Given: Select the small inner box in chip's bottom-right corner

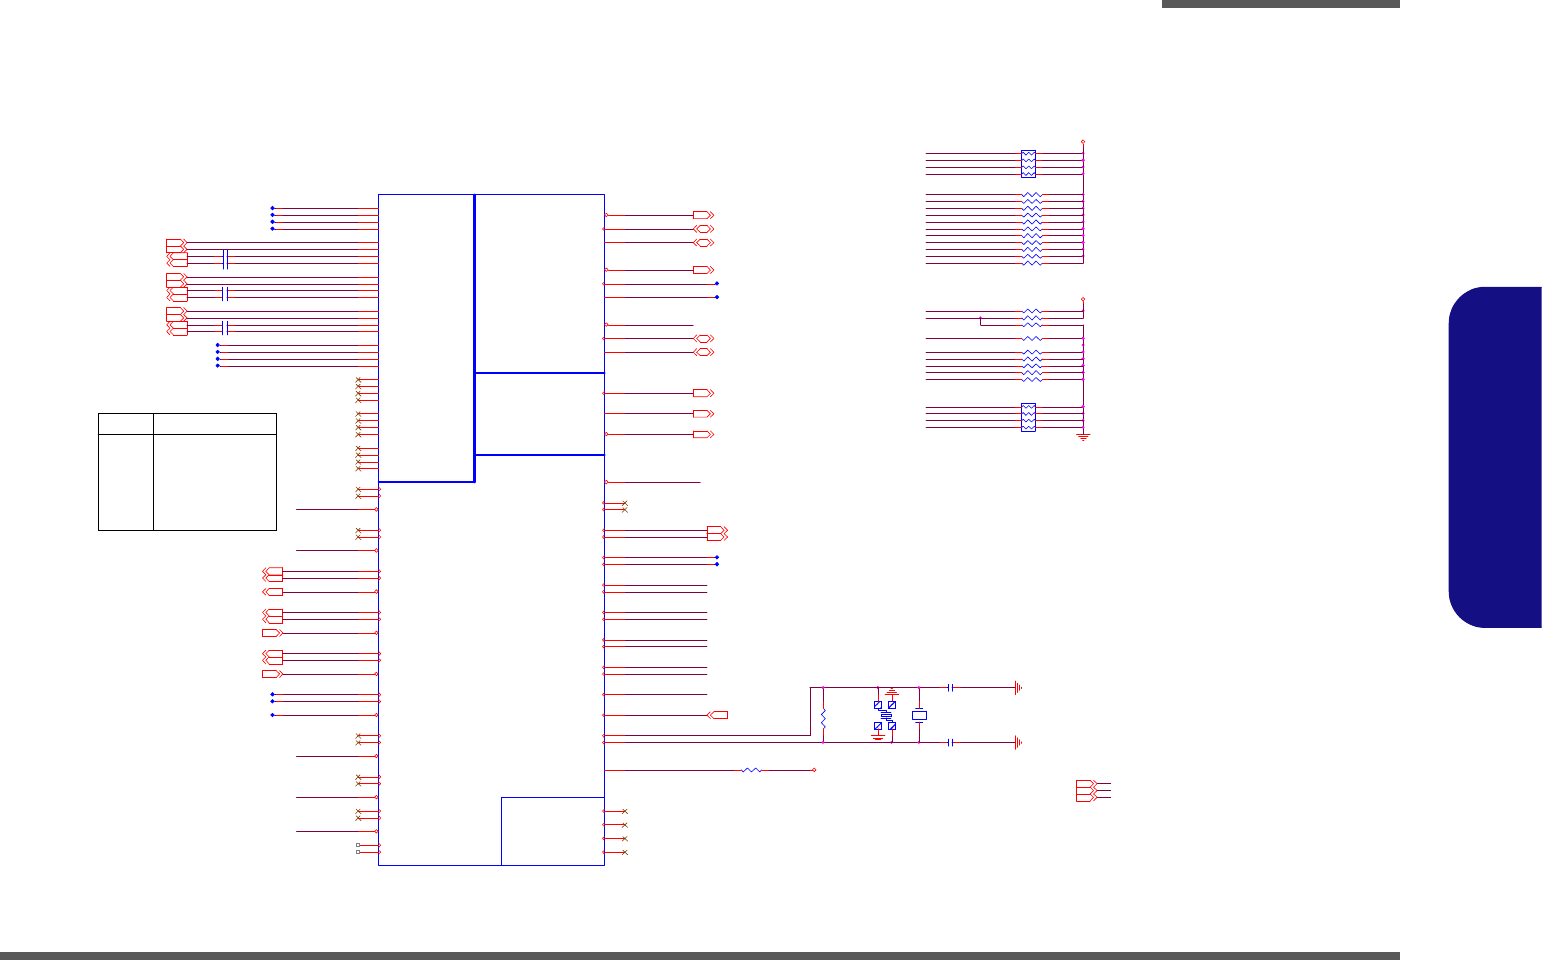Looking at the screenshot, I should tap(552, 831).
